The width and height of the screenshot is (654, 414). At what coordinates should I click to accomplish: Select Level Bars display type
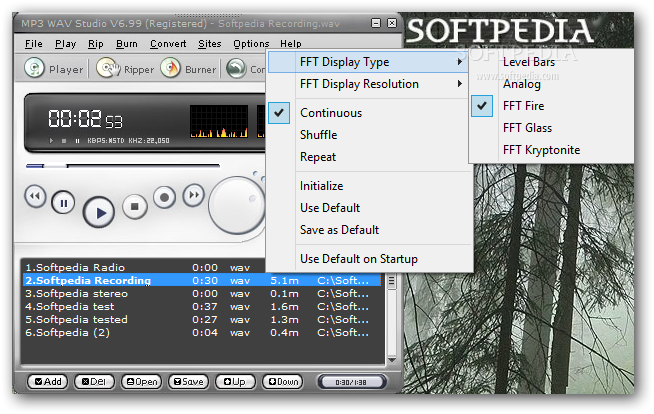click(551, 62)
